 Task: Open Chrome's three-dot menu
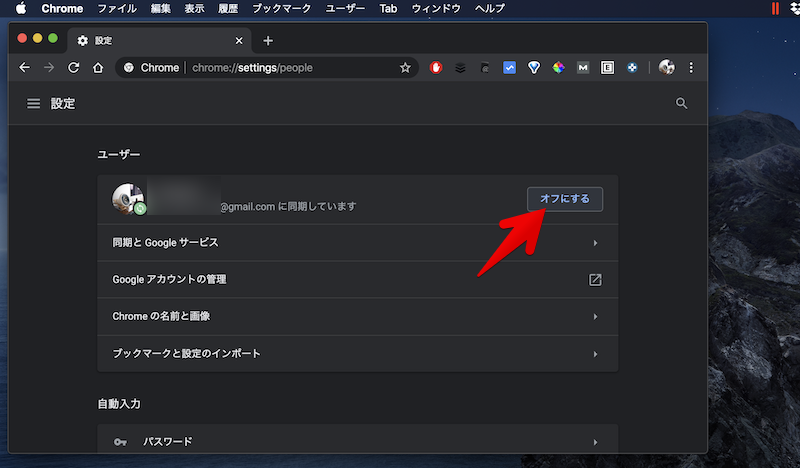pyautogui.click(x=691, y=68)
